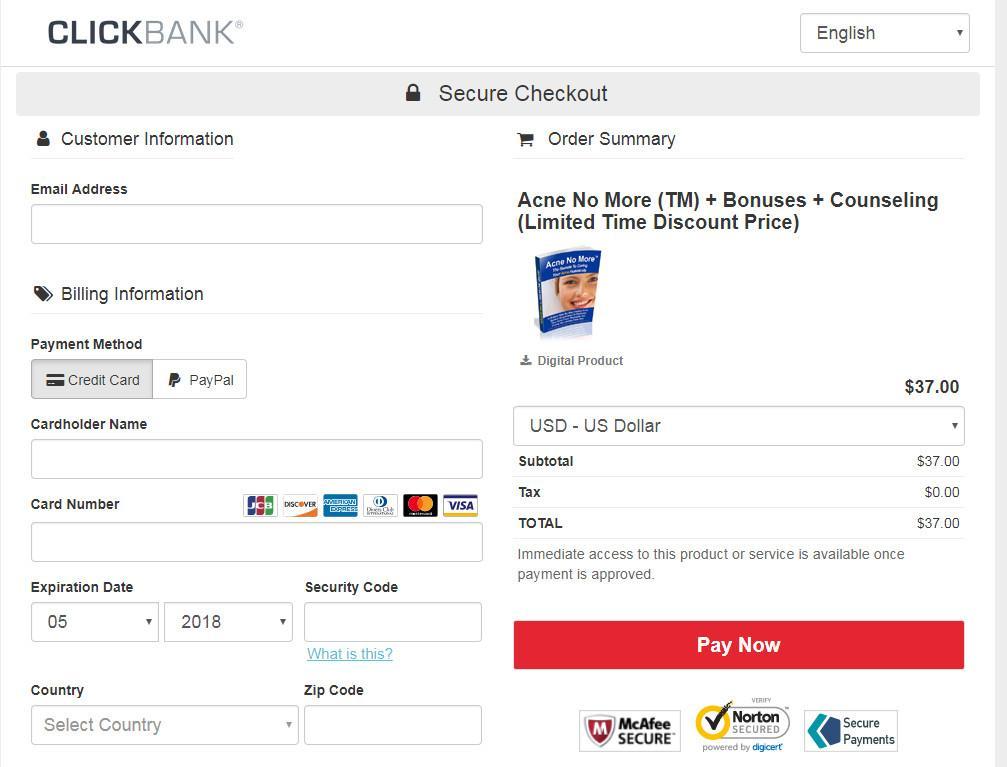
Task: Click the American Express card icon
Action: [x=340, y=506]
